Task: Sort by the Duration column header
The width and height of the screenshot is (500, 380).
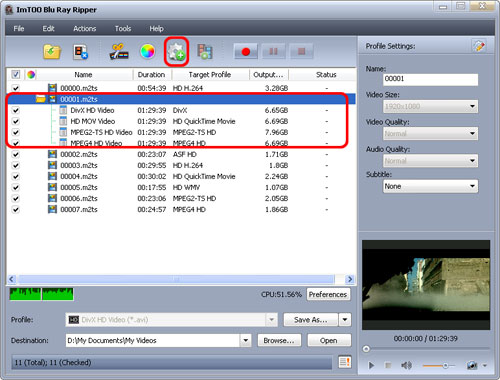Action: click(x=152, y=75)
